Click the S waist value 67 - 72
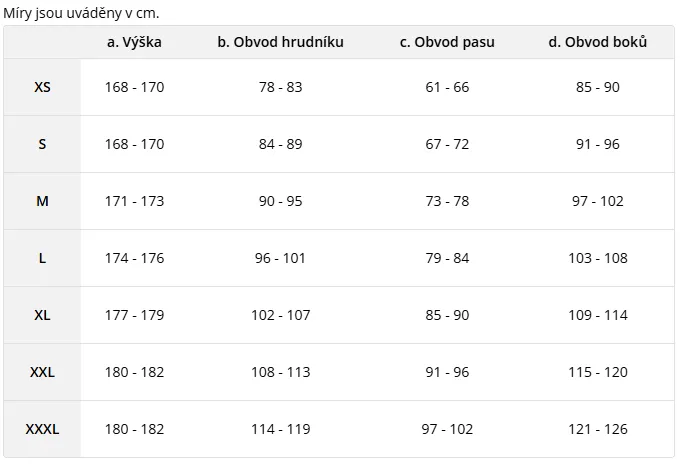Image resolution: width=682 pixels, height=464 pixels. pos(447,144)
